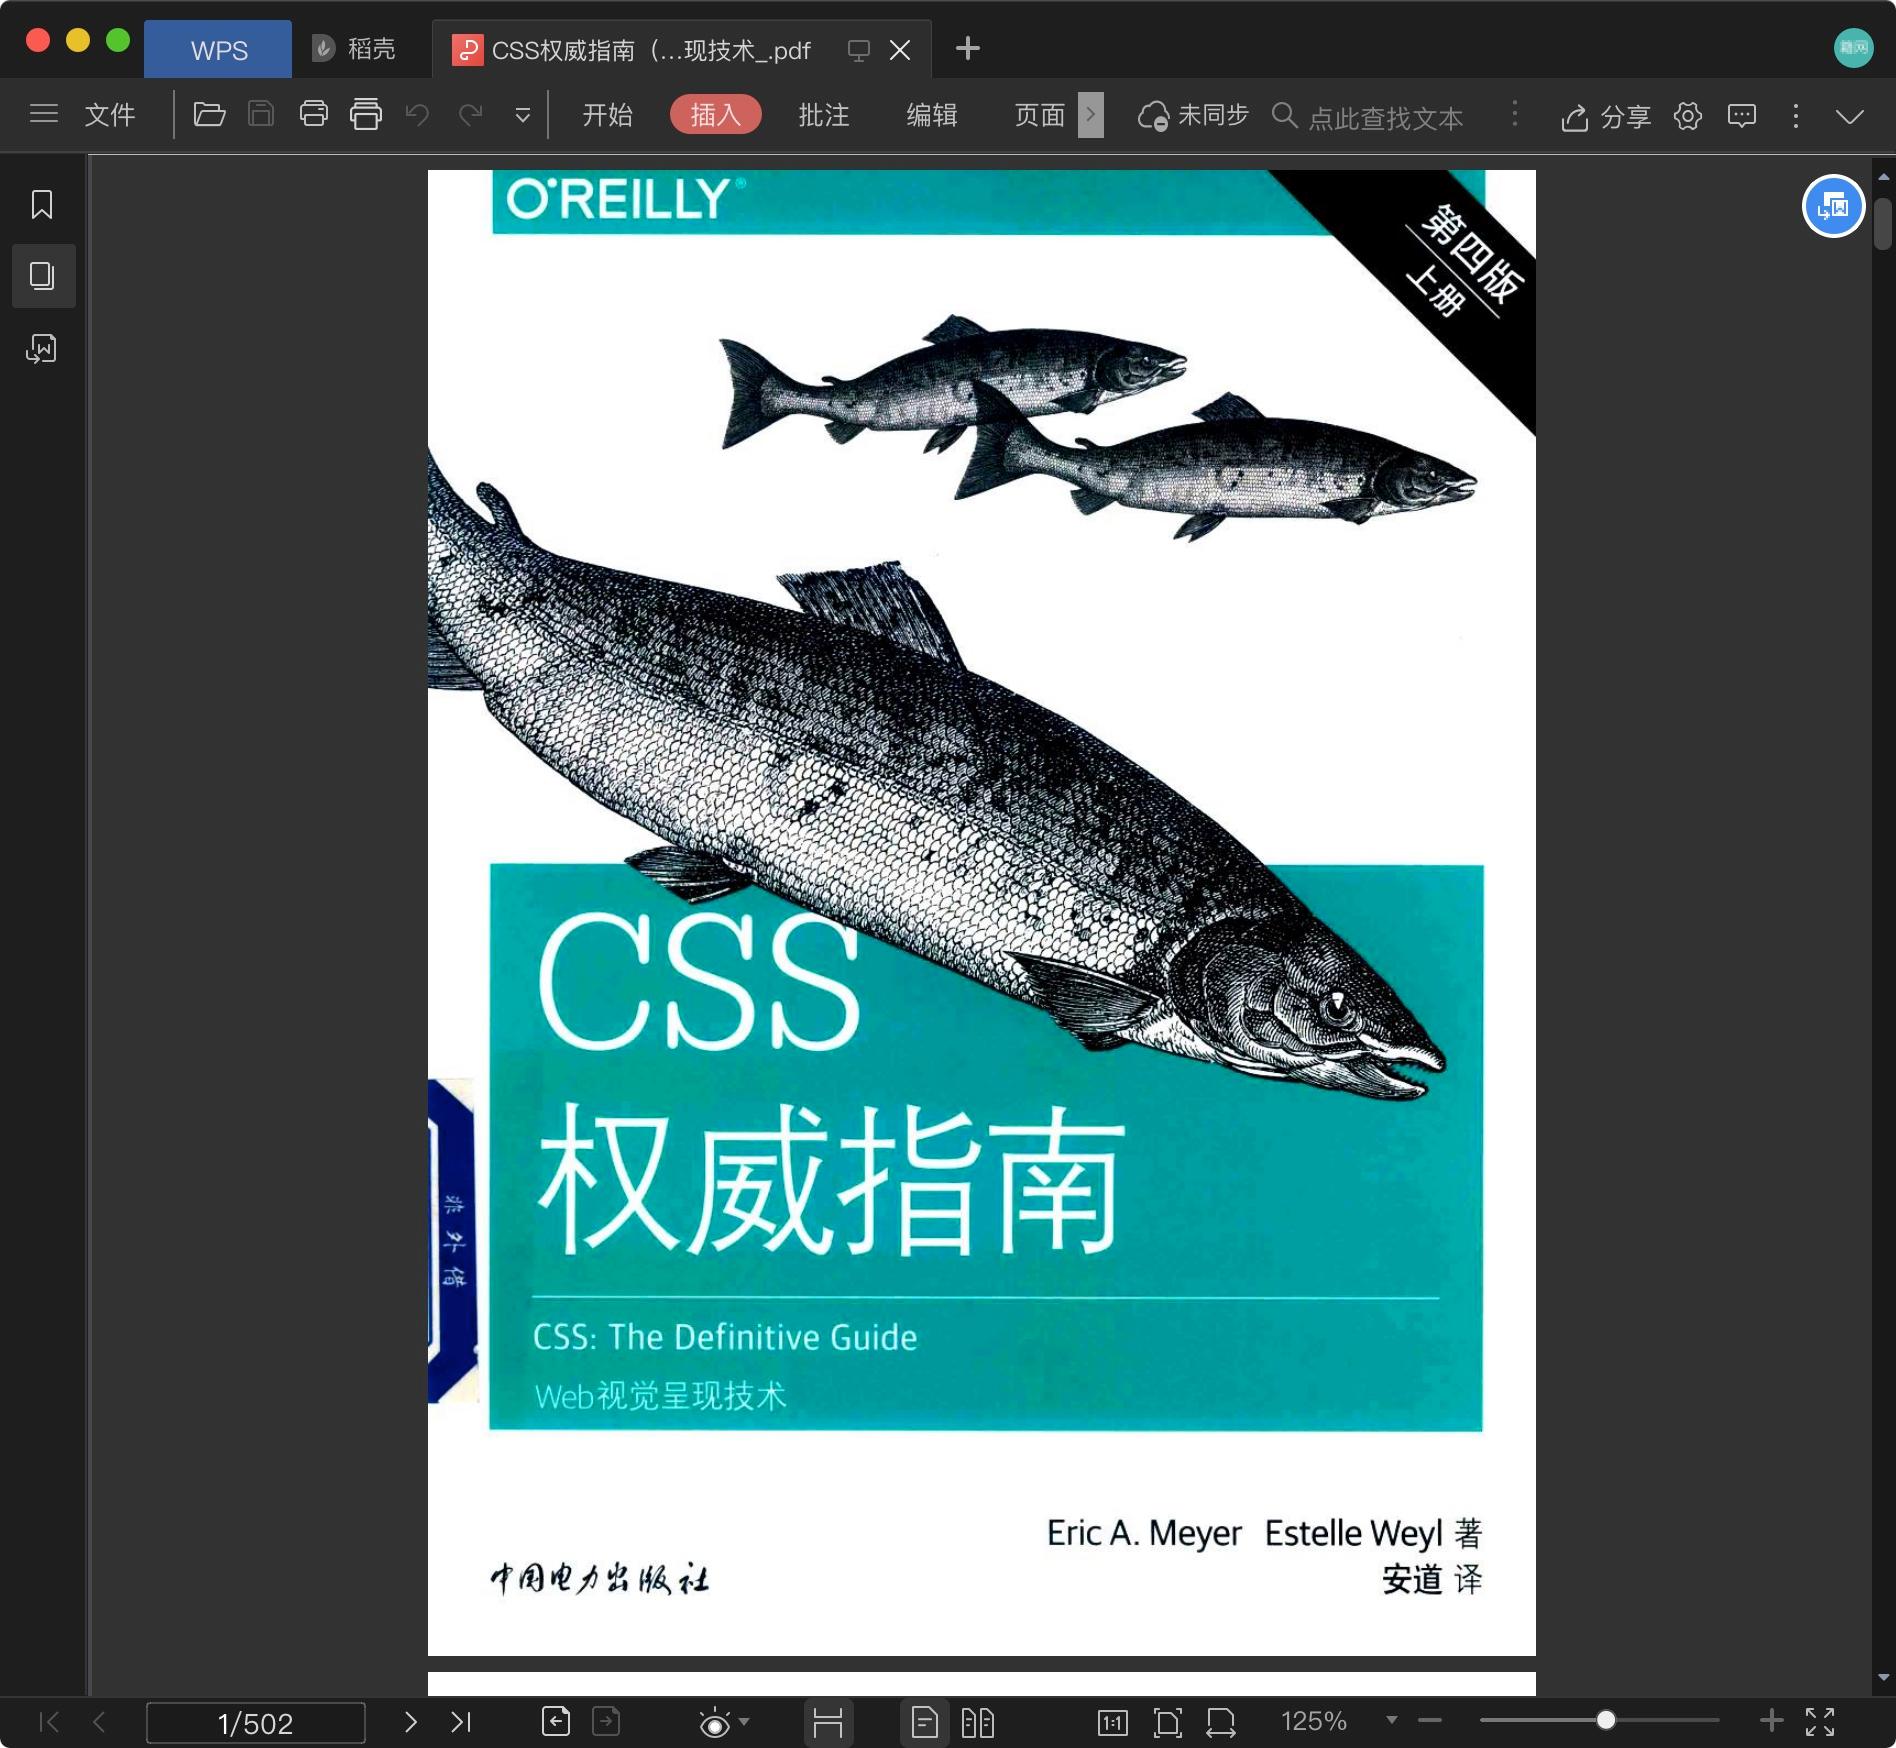Go to the next page arrow
This screenshot has height=1748, width=1896.
click(410, 1721)
